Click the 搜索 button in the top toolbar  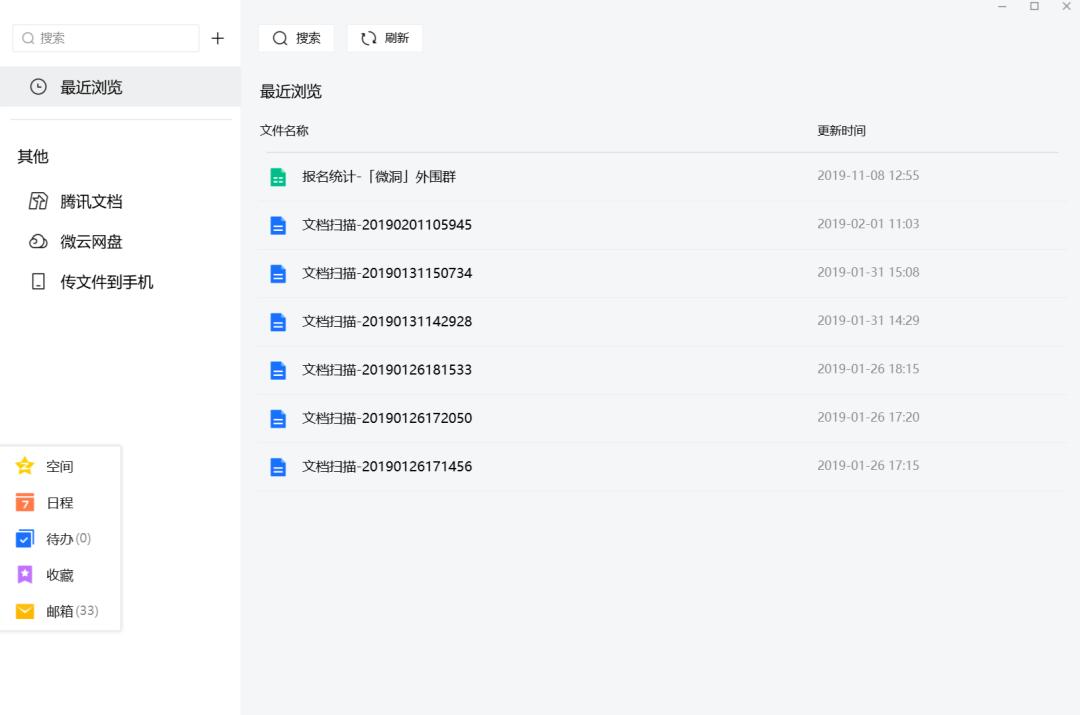pyautogui.click(x=296, y=38)
